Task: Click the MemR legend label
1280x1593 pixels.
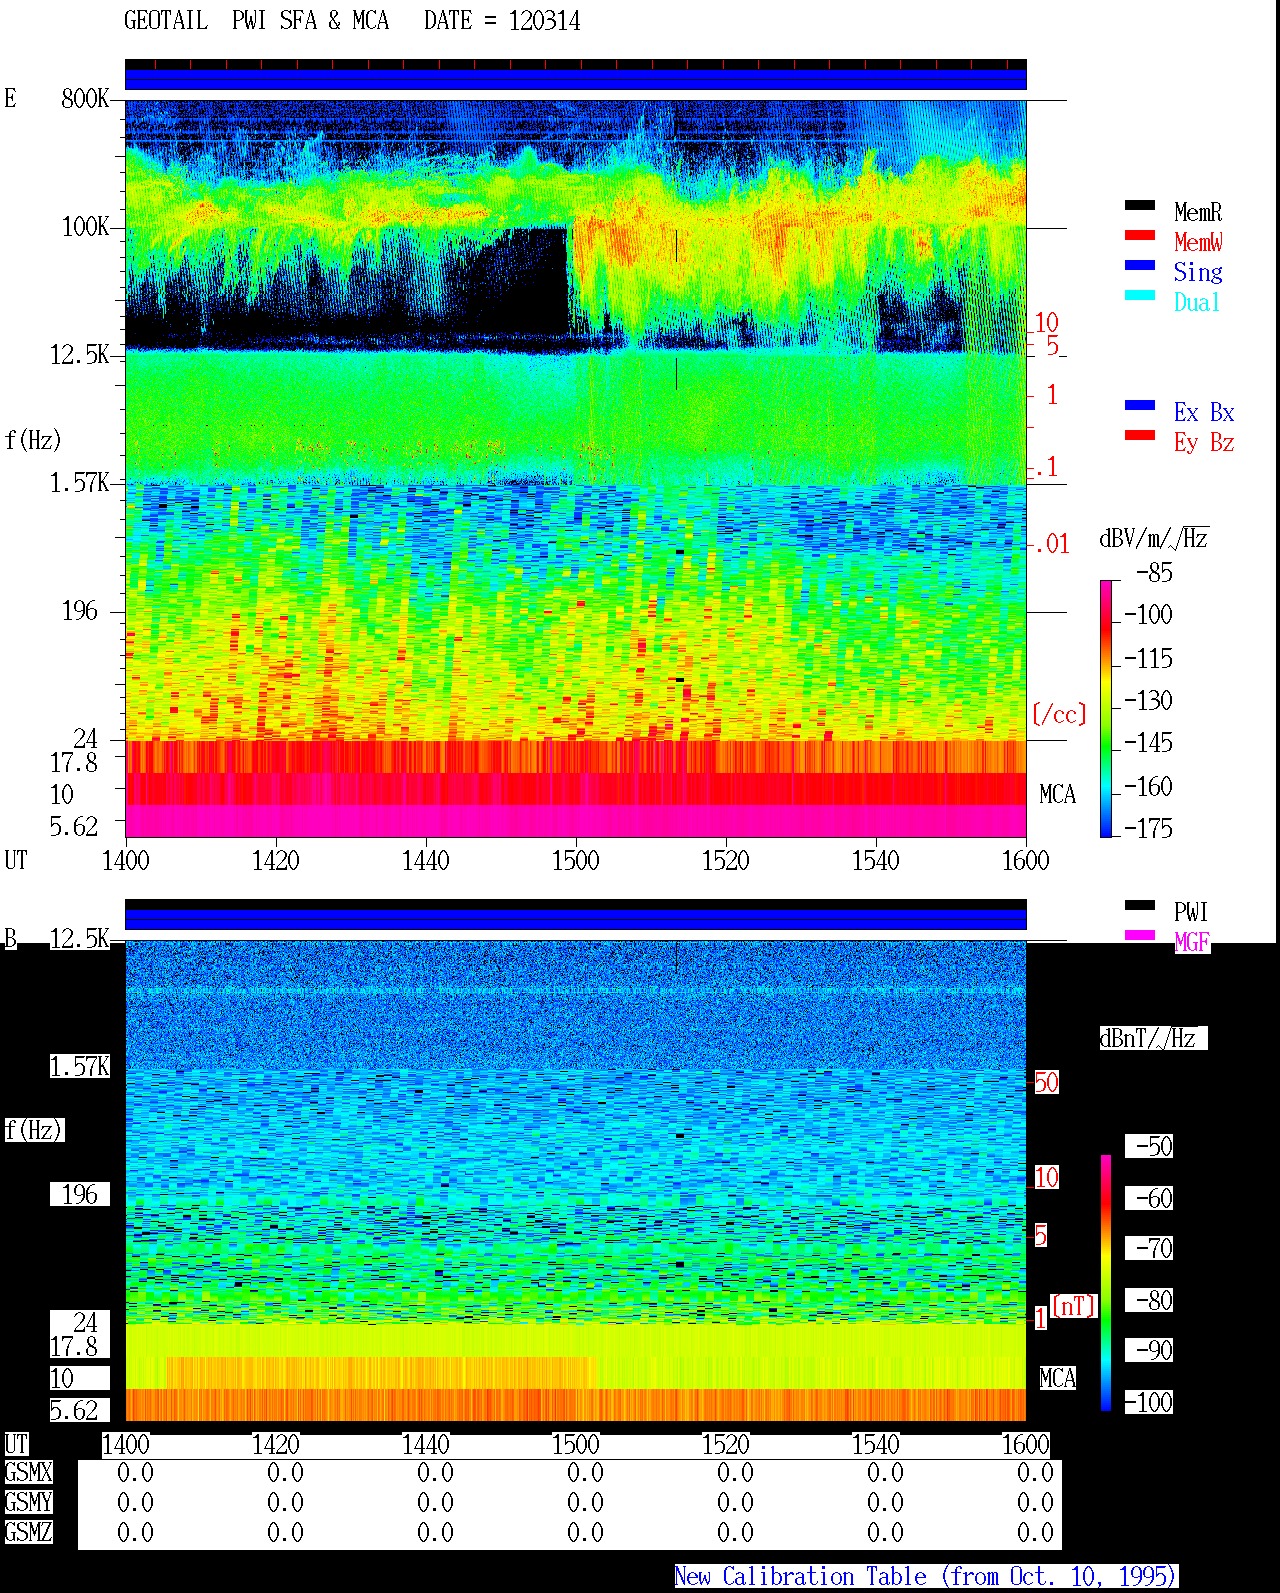Action: point(1198,212)
